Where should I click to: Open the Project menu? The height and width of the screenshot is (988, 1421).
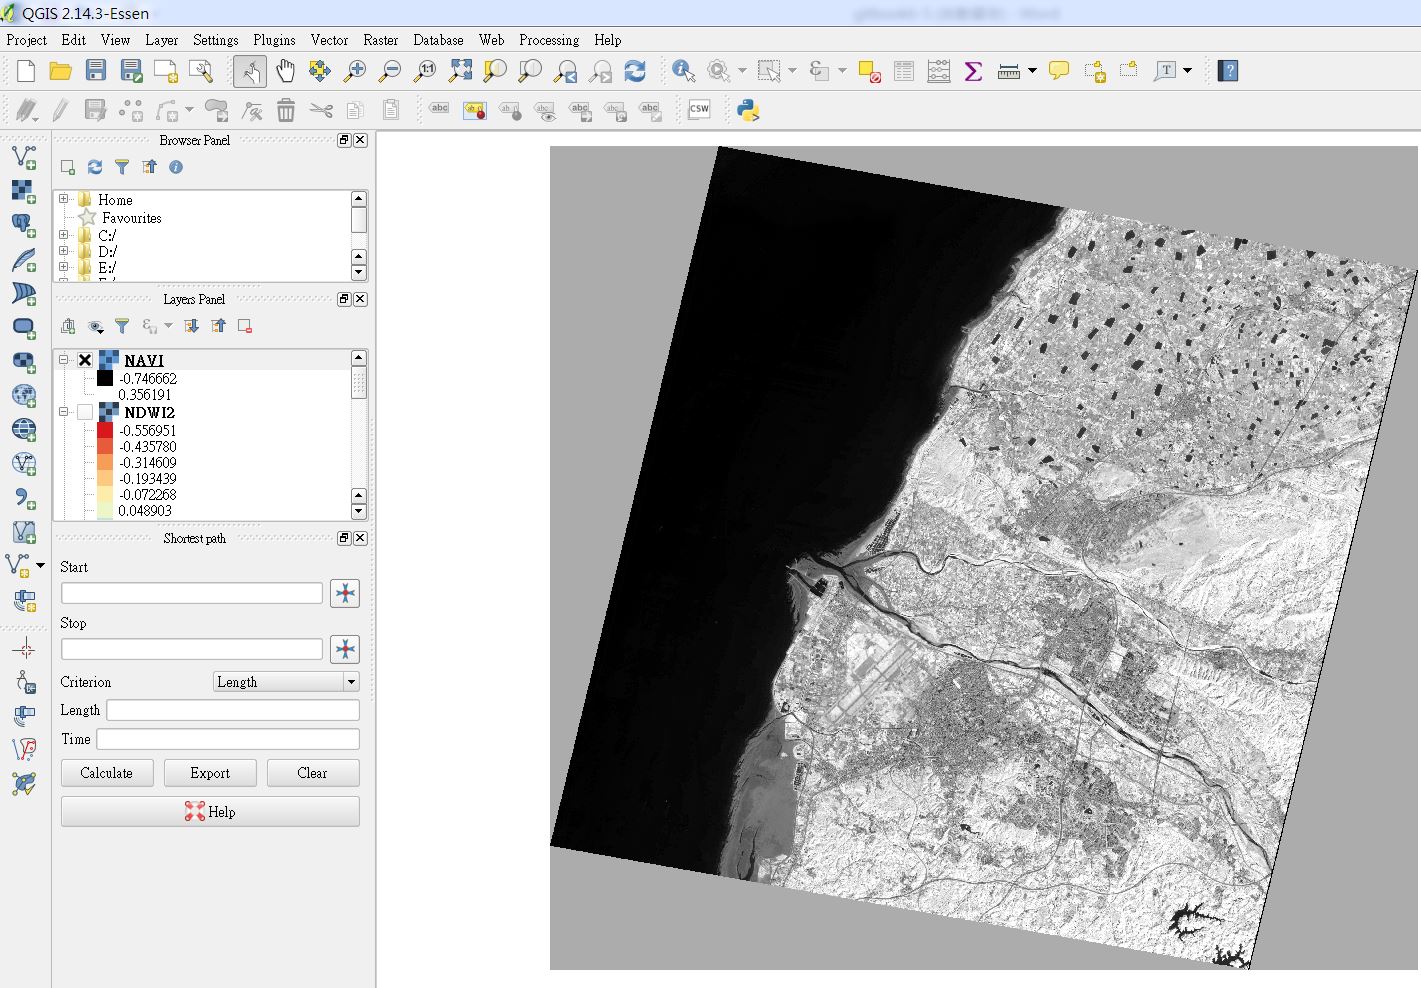[27, 40]
